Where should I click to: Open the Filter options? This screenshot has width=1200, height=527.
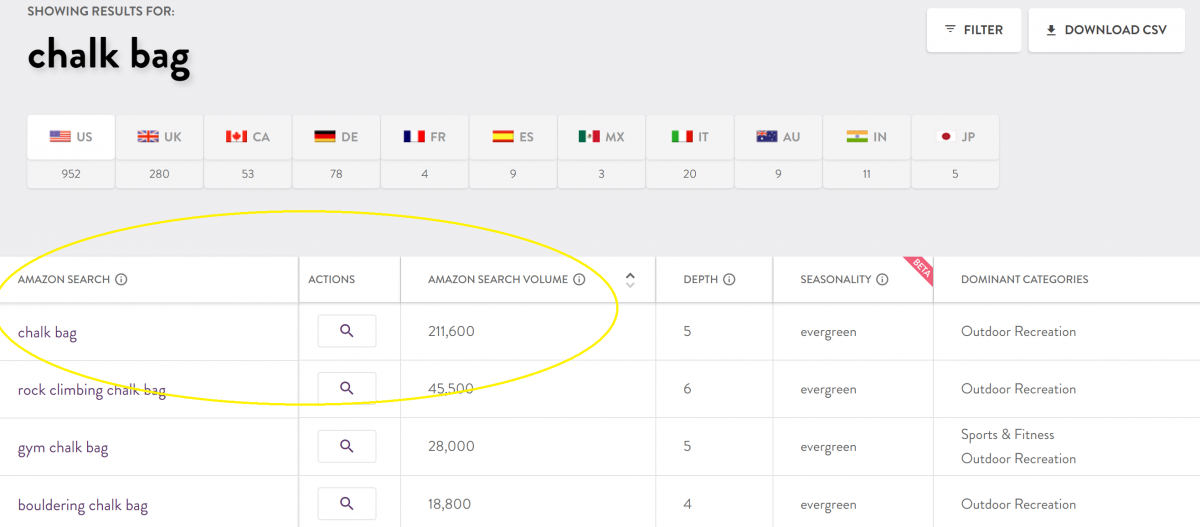[973, 30]
